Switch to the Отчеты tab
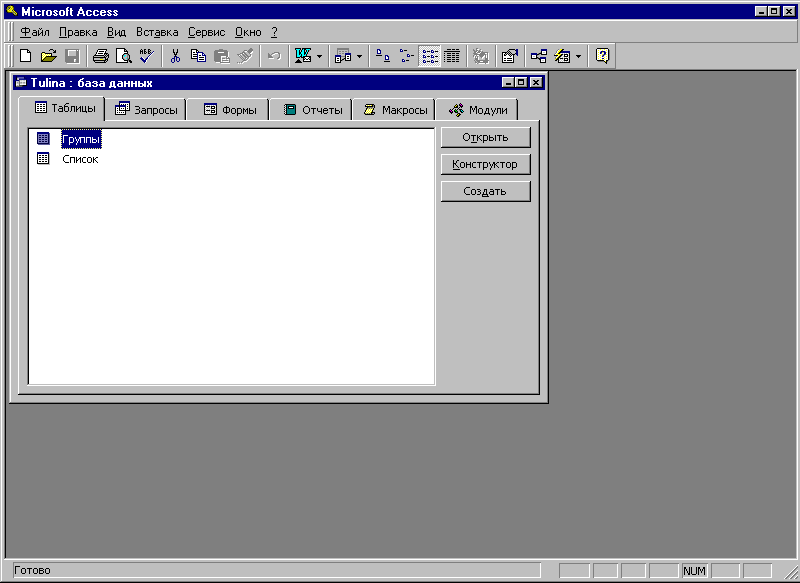Image resolution: width=800 pixels, height=583 pixels. point(312,110)
